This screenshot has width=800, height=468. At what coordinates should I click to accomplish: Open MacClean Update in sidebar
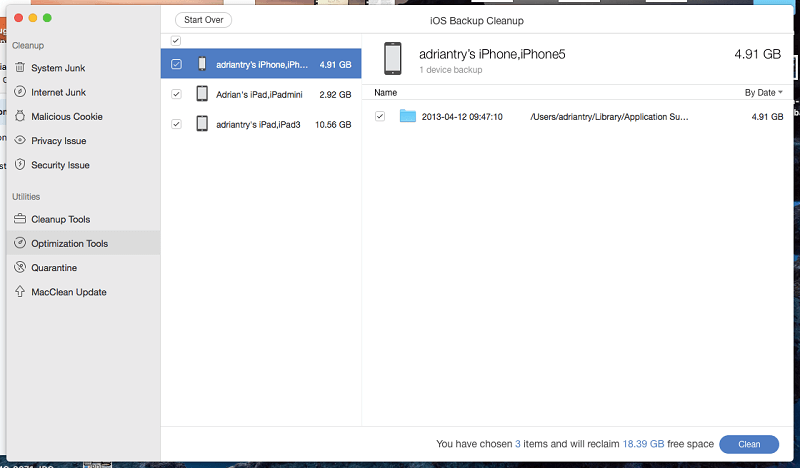(83, 292)
